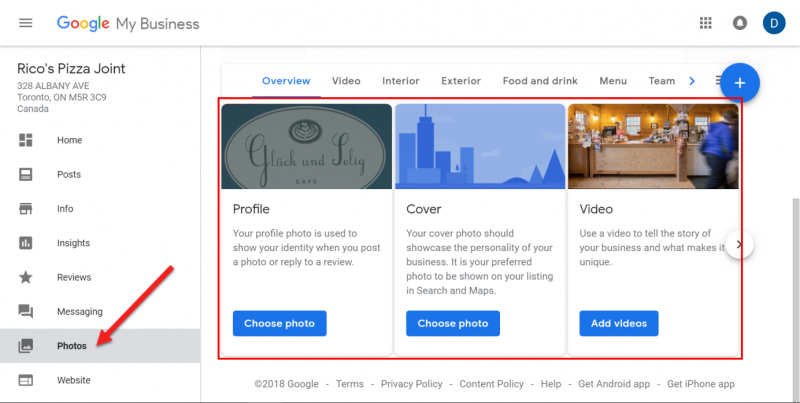Open the Privacy Policy link
Screen dimensions: 800x403
[412, 384]
